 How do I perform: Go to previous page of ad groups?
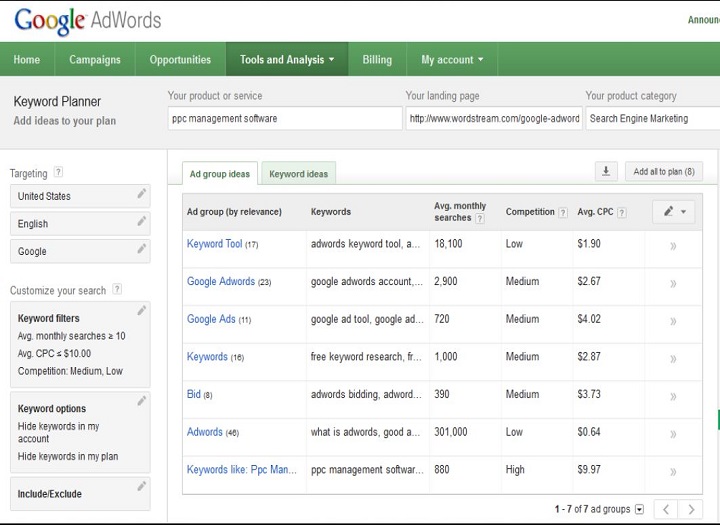pyautogui.click(x=665, y=509)
